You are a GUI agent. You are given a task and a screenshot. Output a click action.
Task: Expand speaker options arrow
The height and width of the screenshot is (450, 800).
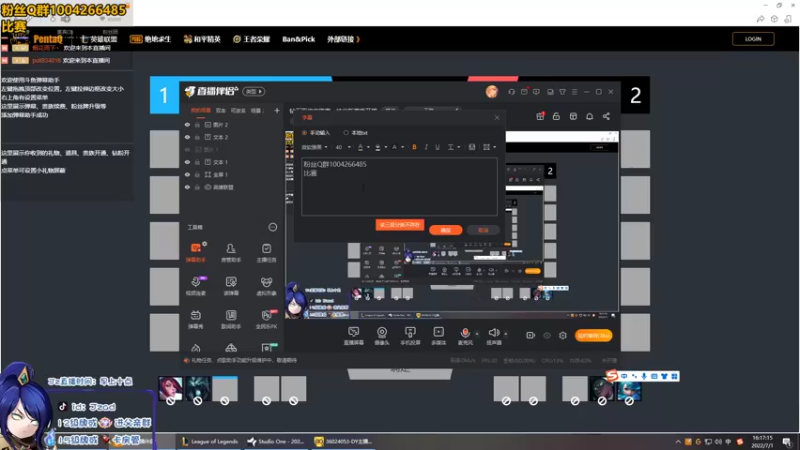[506, 334]
